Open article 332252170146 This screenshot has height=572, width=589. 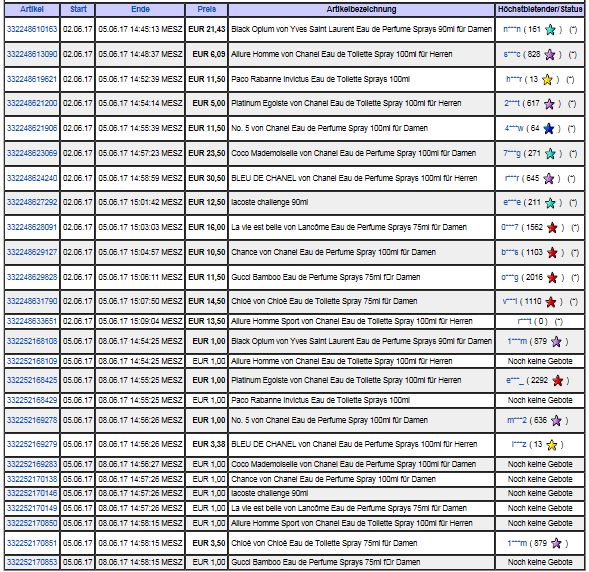[32, 493]
